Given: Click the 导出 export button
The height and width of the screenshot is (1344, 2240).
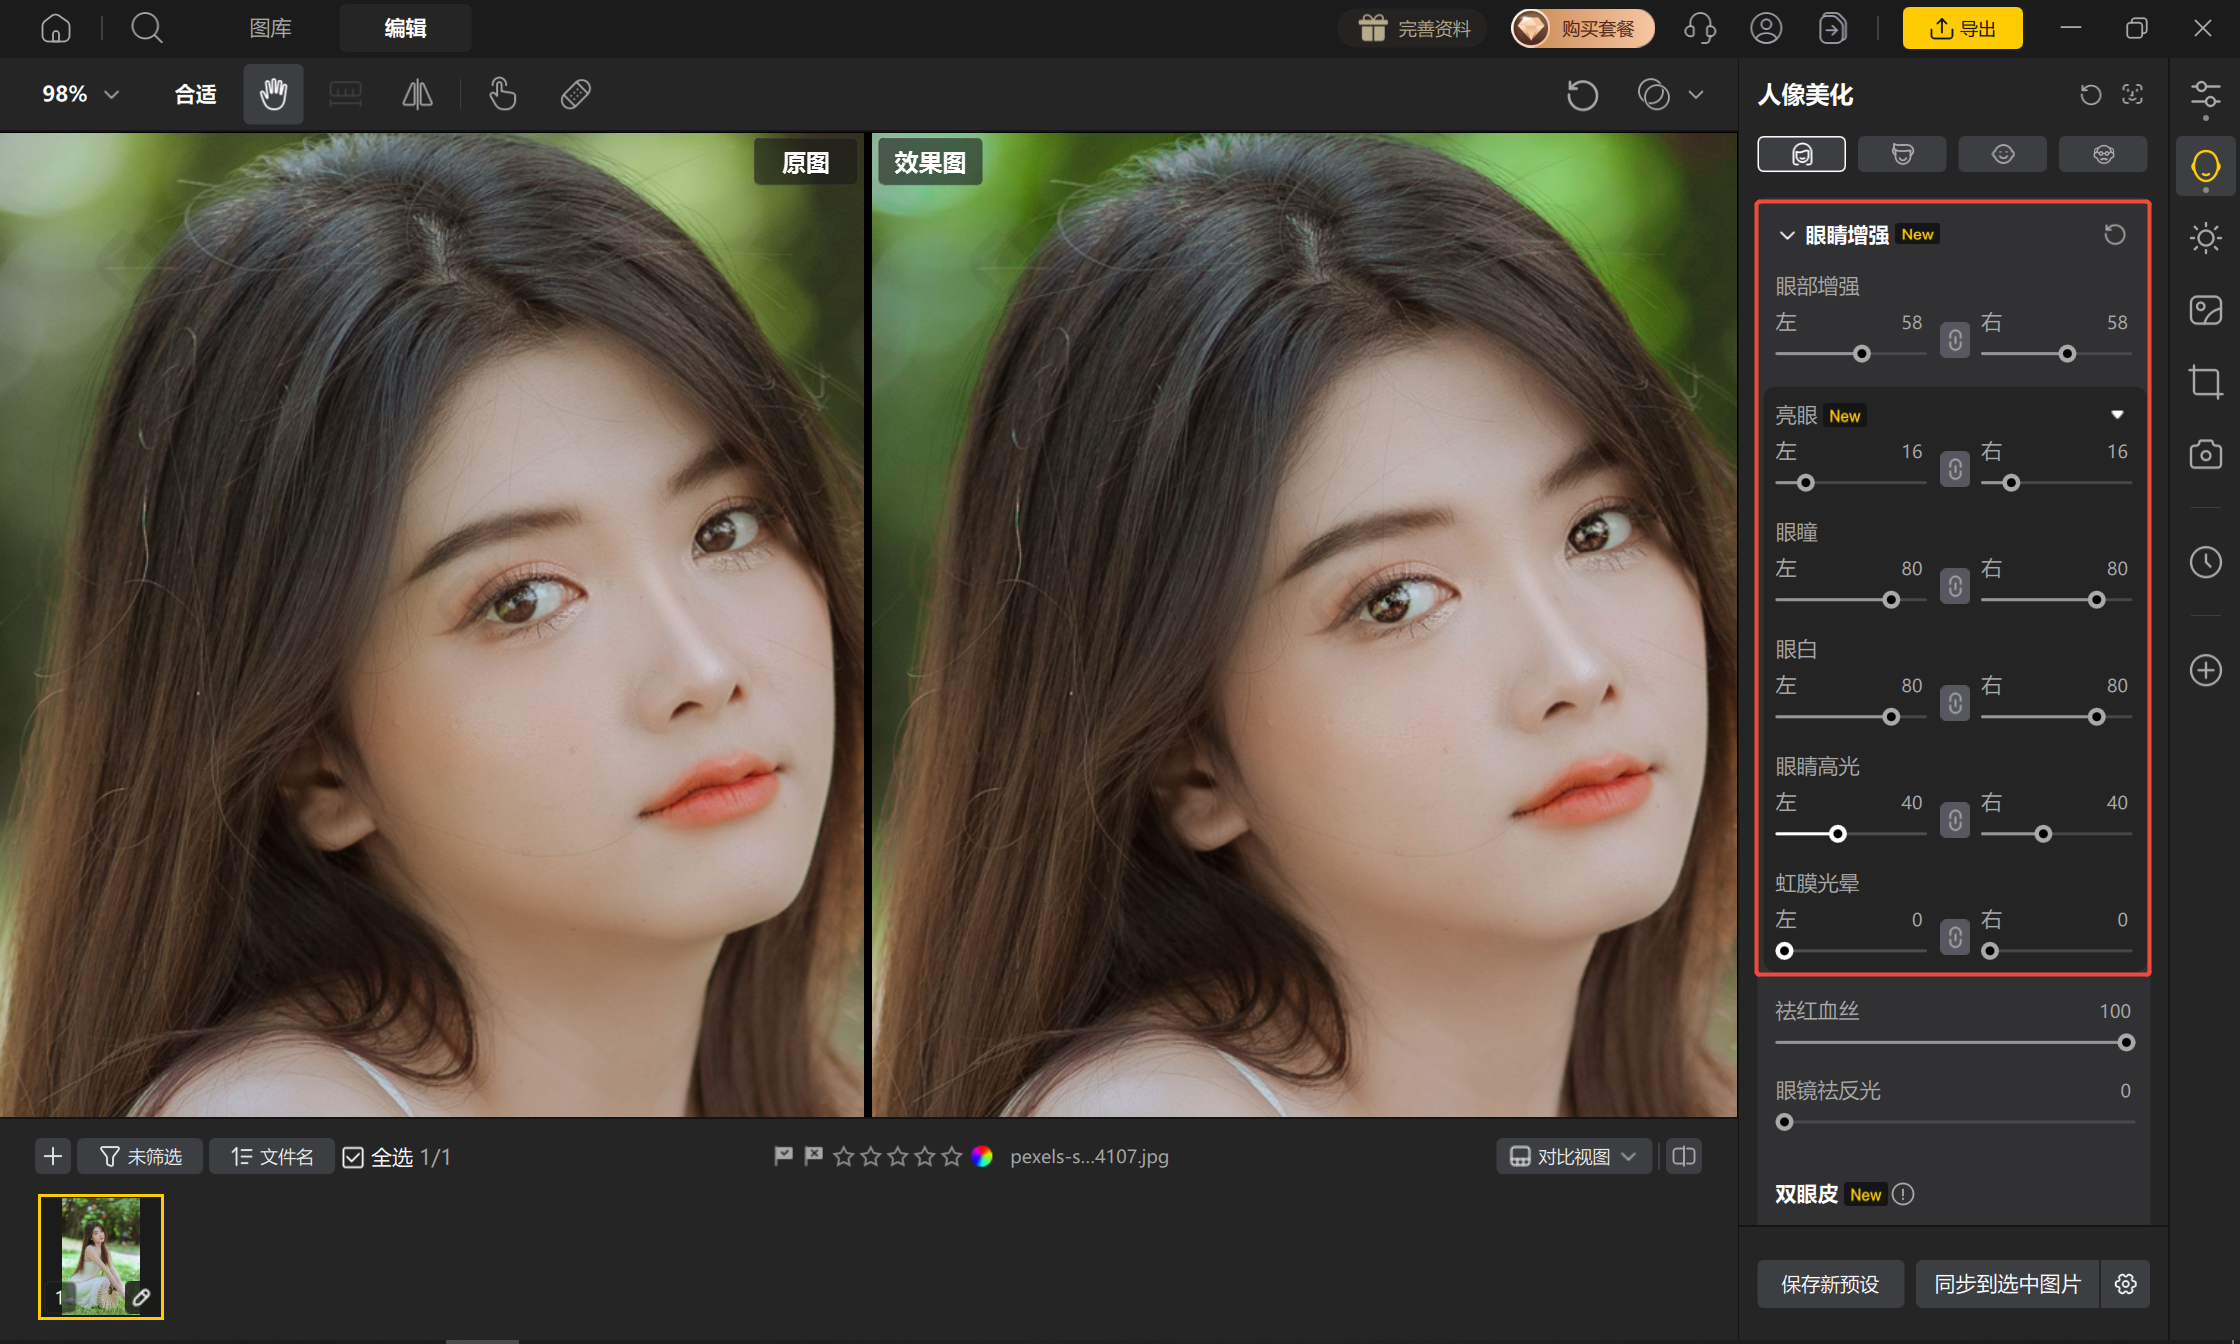Looking at the screenshot, I should tap(1962, 28).
